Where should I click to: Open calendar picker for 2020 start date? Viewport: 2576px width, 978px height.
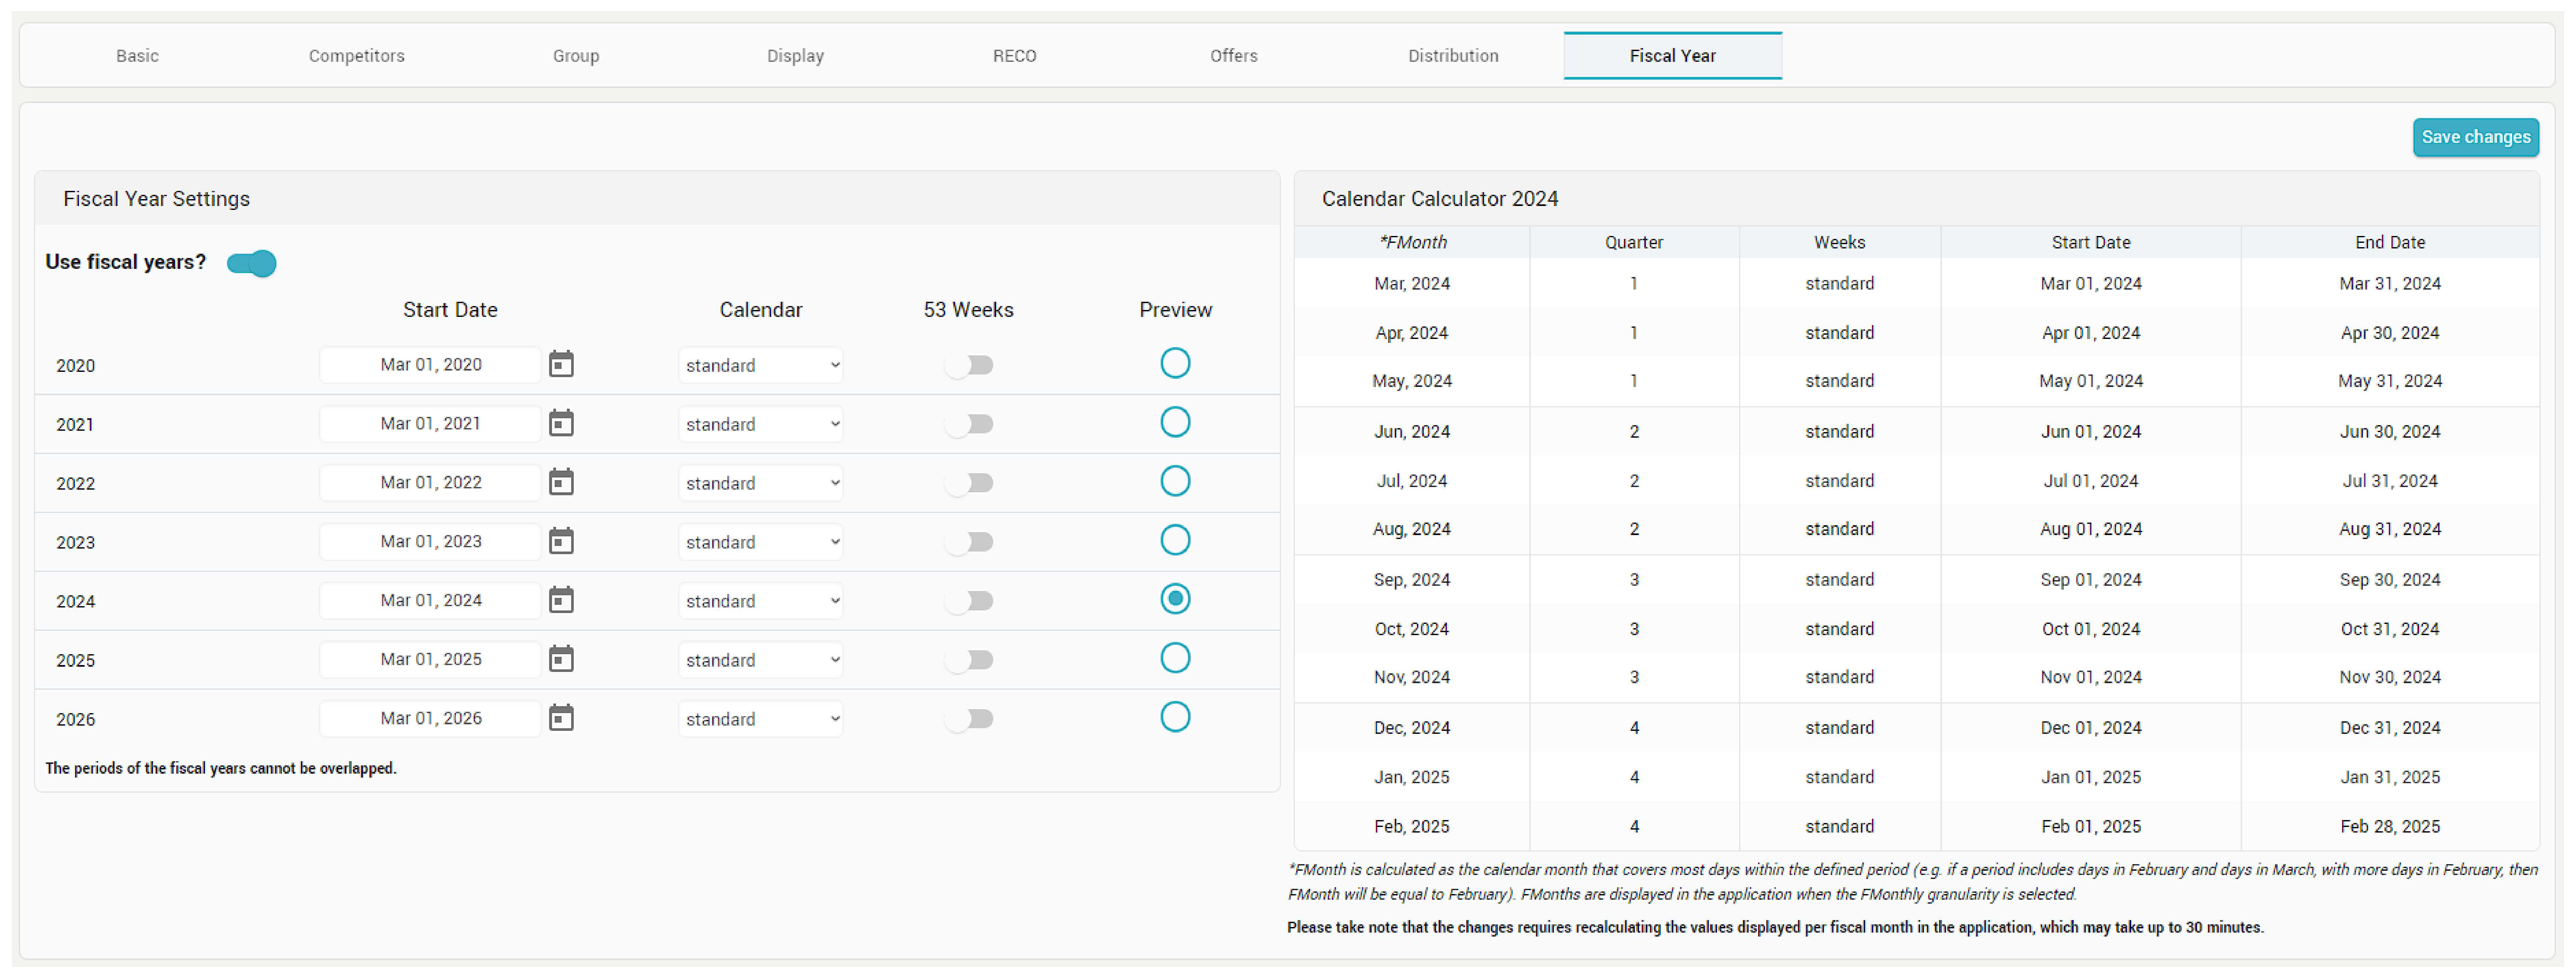tap(561, 364)
